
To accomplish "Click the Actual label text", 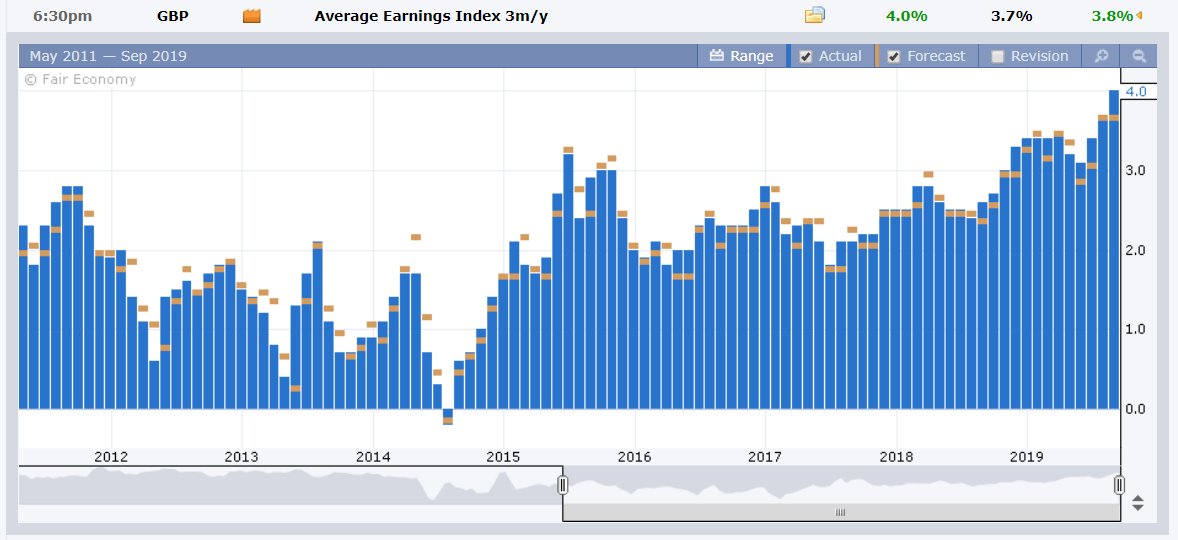I will [x=840, y=56].
